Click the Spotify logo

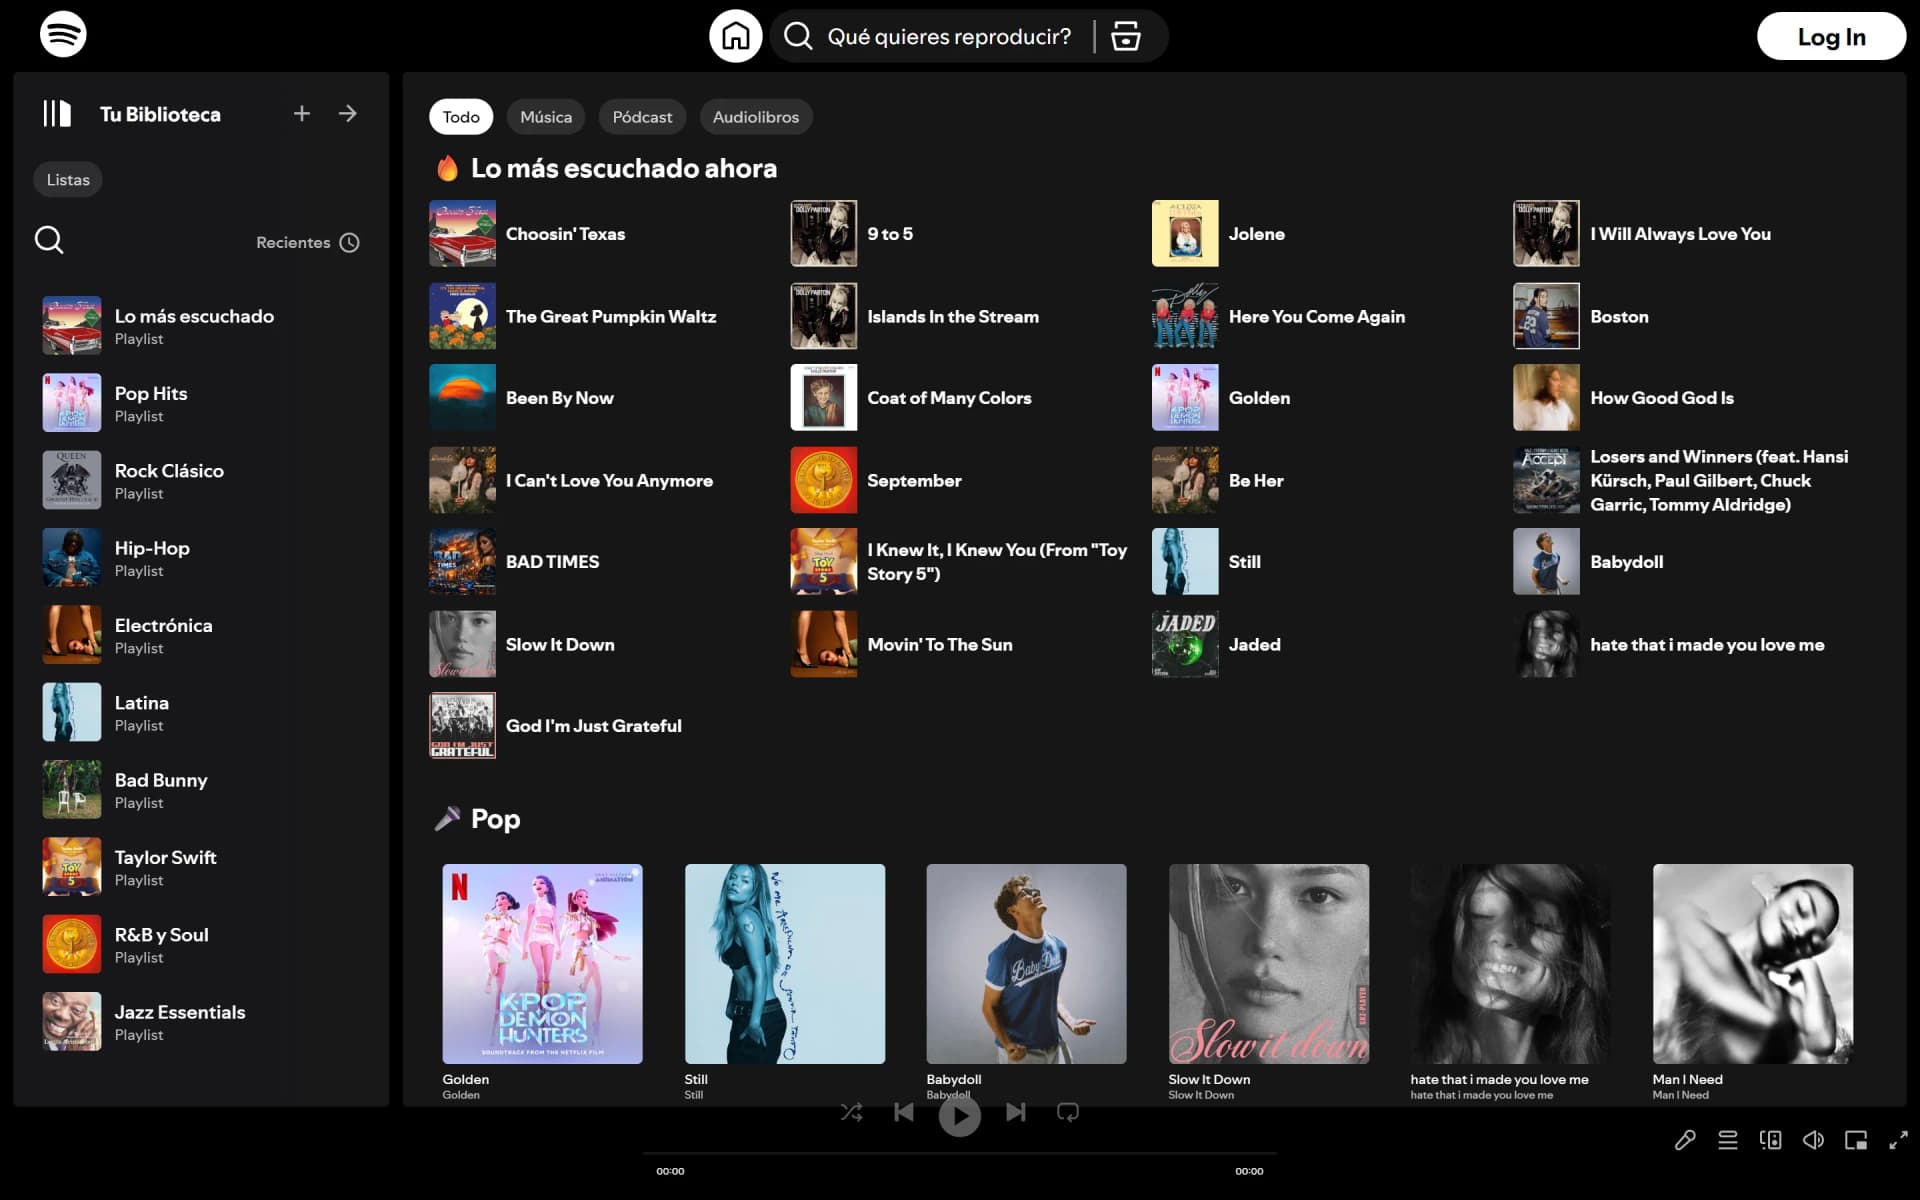coord(63,35)
